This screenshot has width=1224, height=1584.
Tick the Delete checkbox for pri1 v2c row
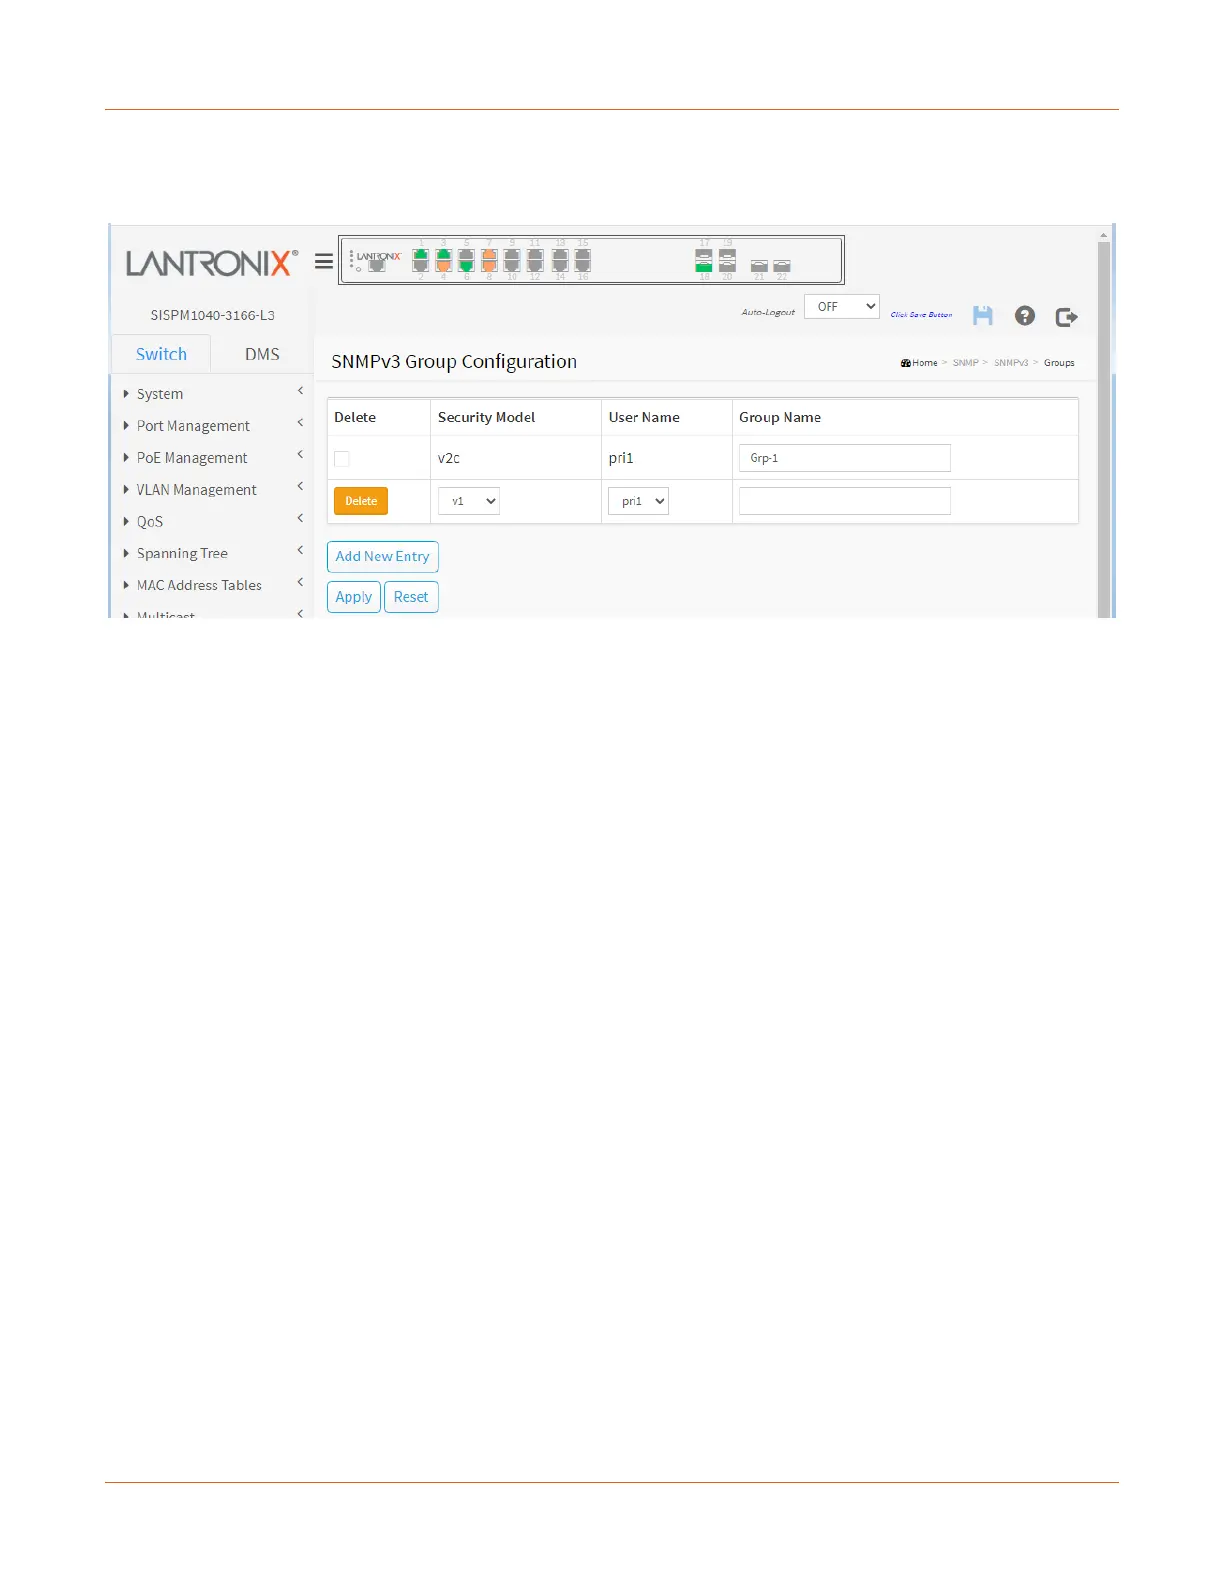pyautogui.click(x=342, y=459)
